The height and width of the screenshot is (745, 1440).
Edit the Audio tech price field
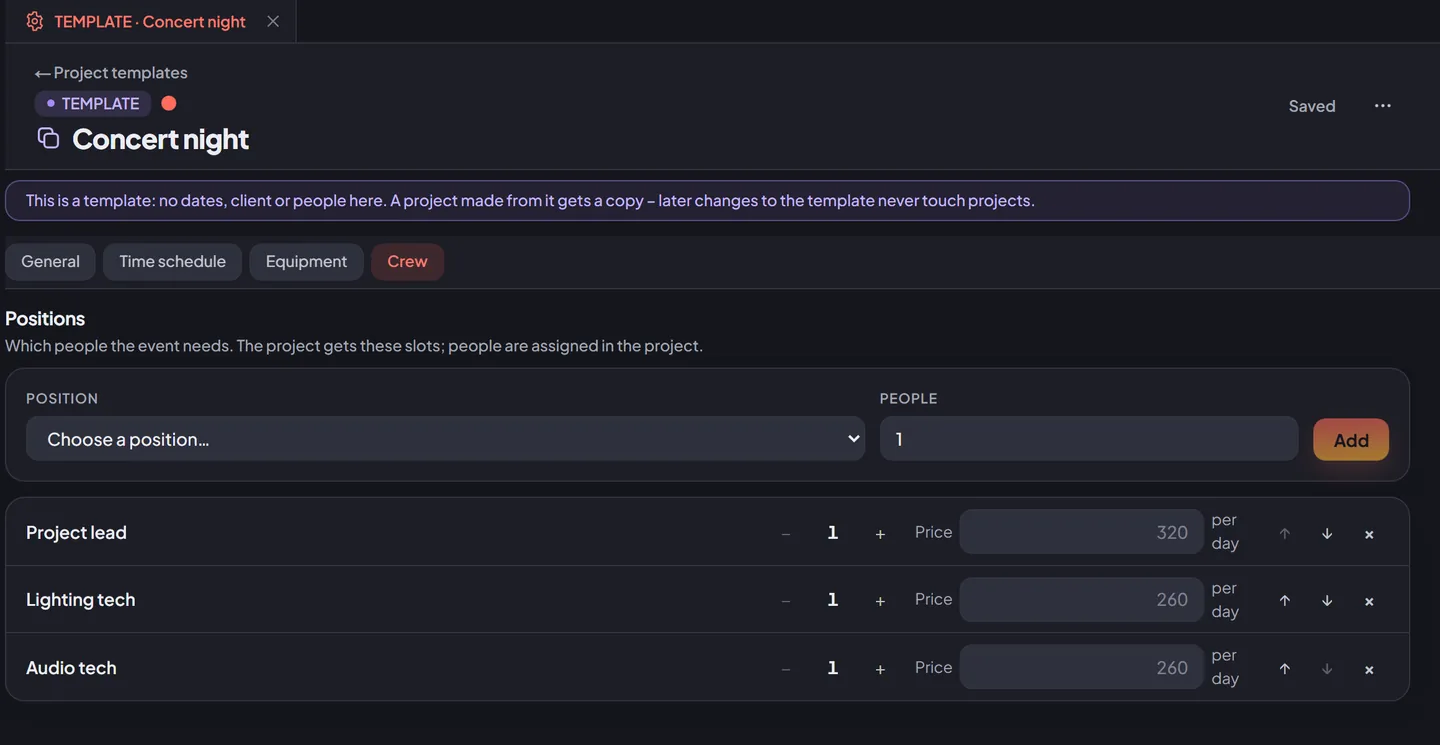click(1081, 667)
